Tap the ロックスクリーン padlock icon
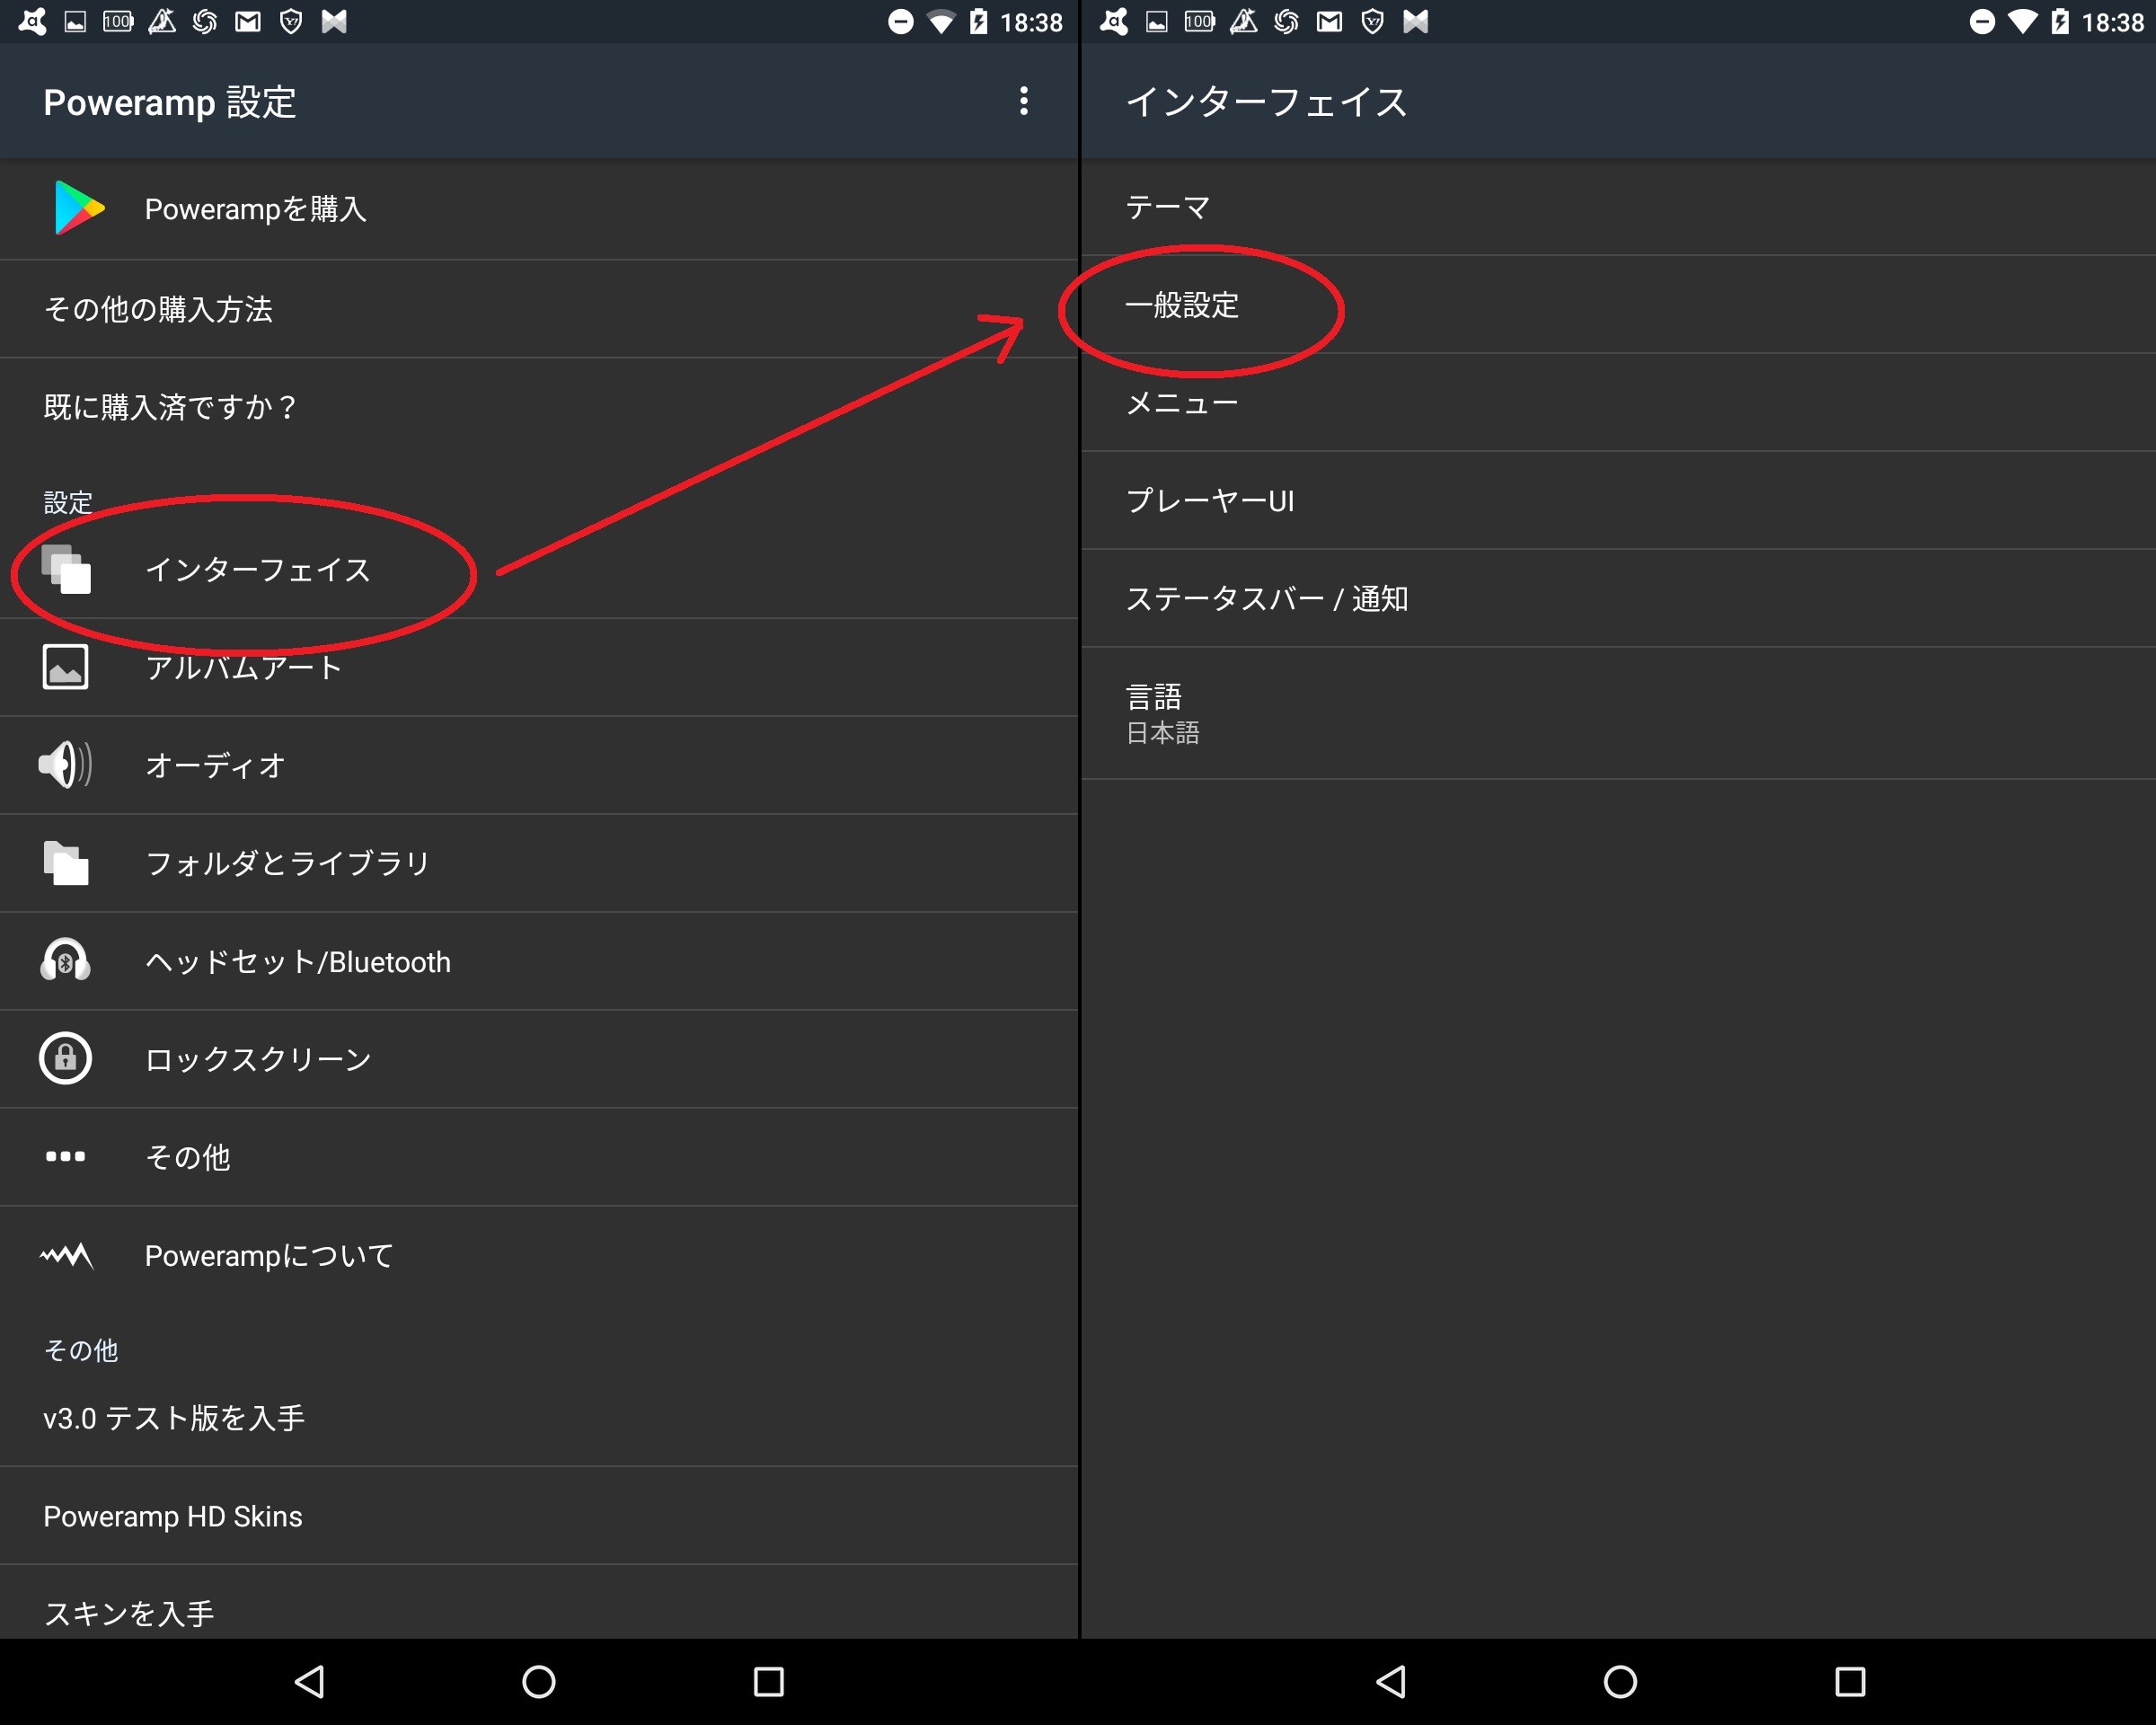This screenshot has width=2156, height=1725. click(x=66, y=1058)
